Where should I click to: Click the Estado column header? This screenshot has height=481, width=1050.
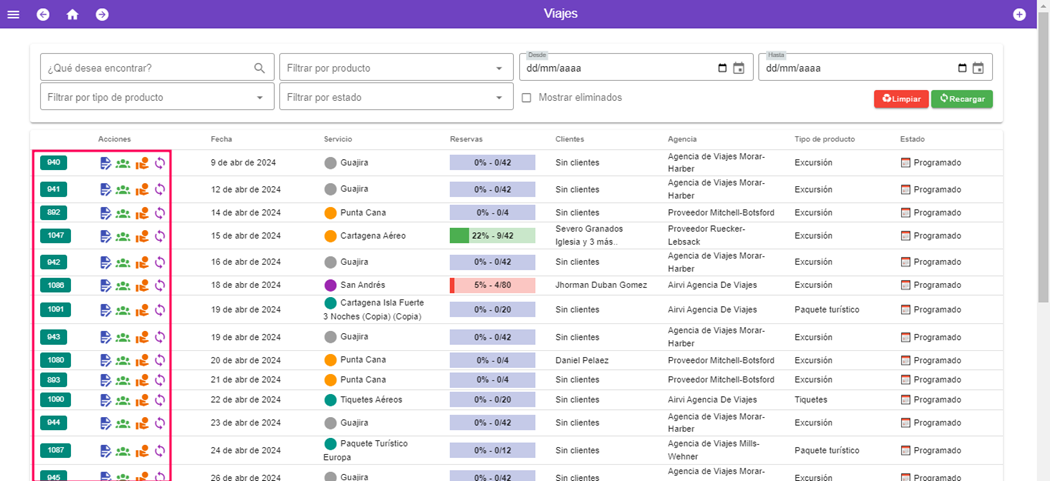pos(912,139)
